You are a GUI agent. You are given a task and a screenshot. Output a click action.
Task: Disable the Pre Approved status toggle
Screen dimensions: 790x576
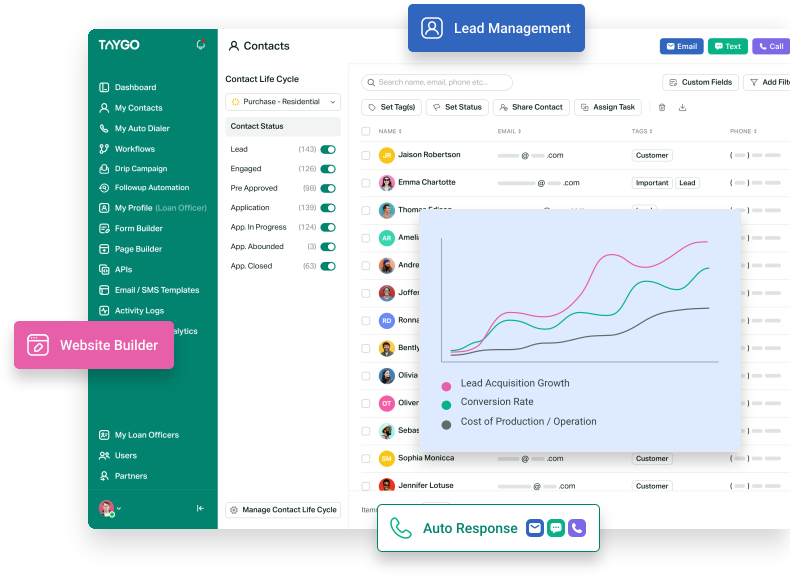point(327,188)
